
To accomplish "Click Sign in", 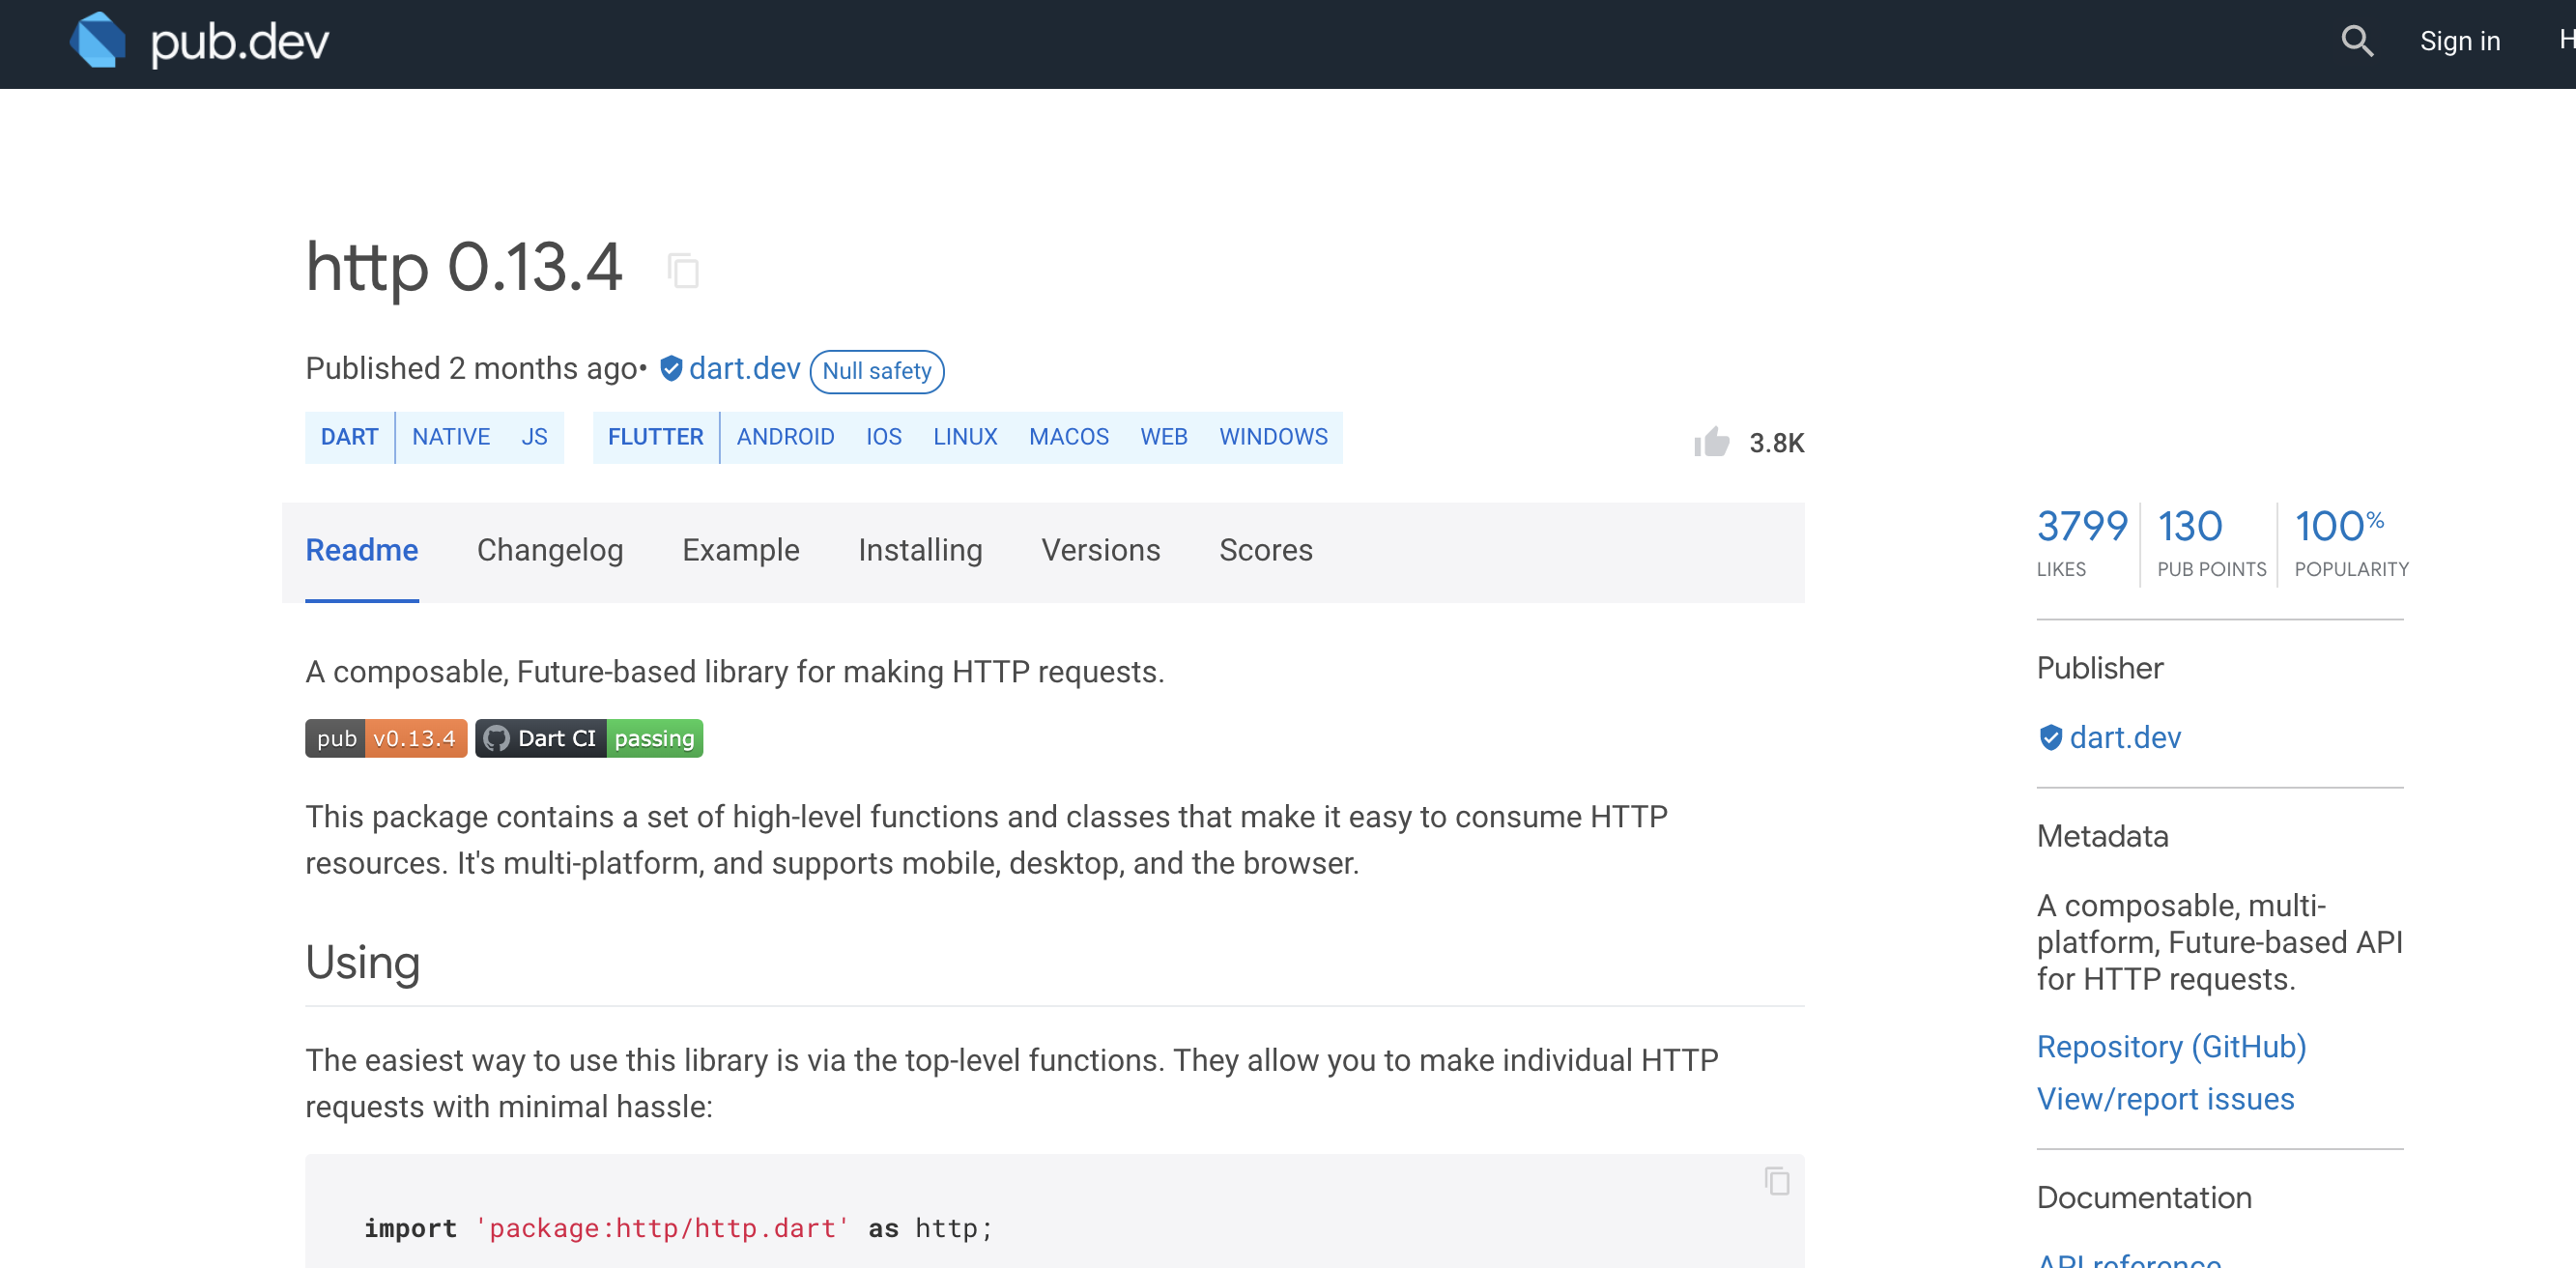I will pyautogui.click(x=2459, y=41).
